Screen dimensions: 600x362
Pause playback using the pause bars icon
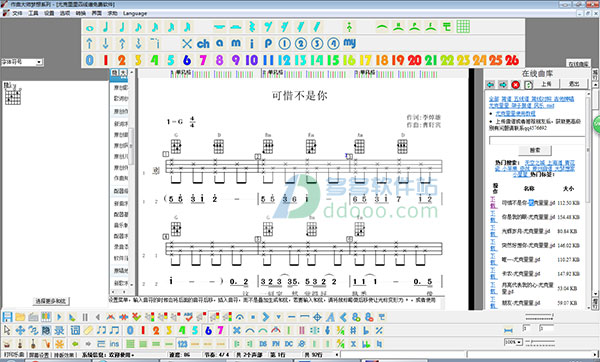(85, 317)
